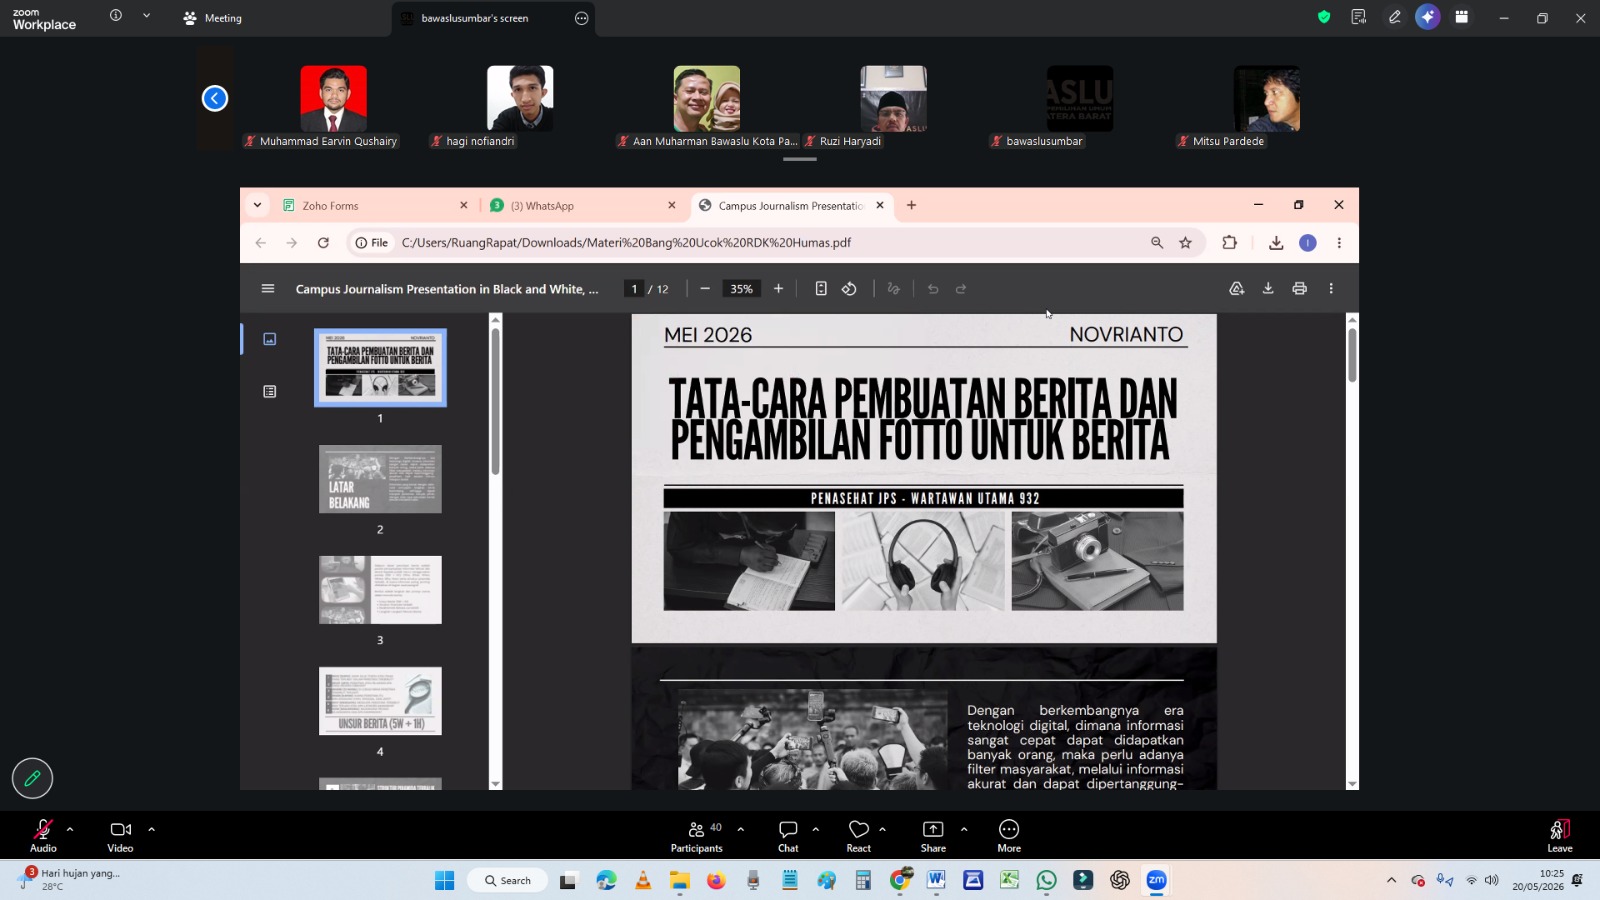Print the PDF document

click(x=1300, y=289)
